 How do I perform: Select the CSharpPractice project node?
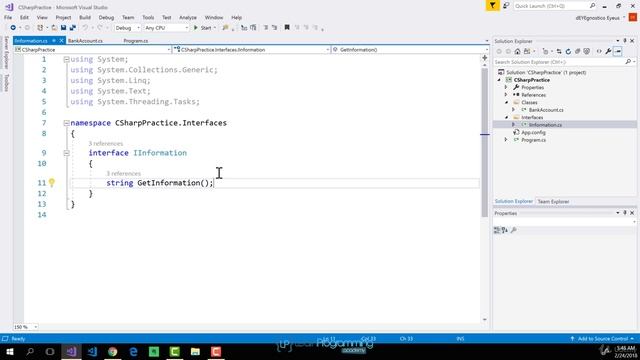[531, 80]
